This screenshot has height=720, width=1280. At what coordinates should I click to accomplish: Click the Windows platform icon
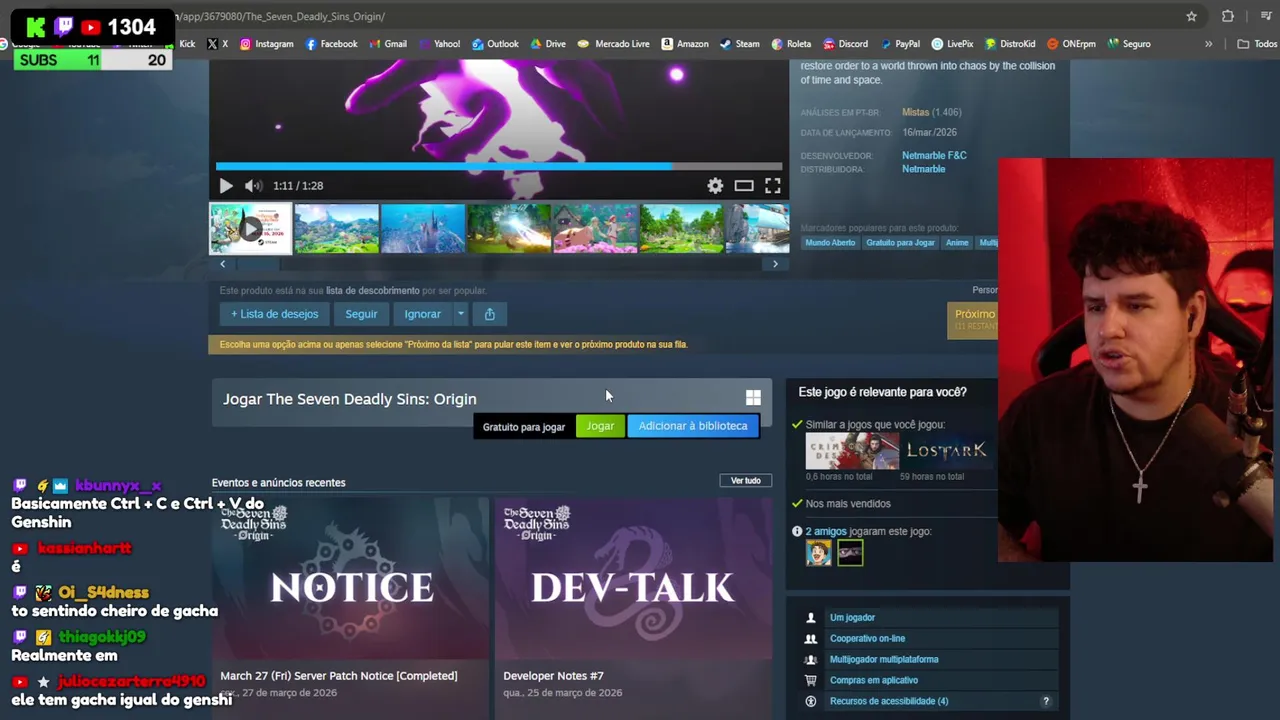753,398
